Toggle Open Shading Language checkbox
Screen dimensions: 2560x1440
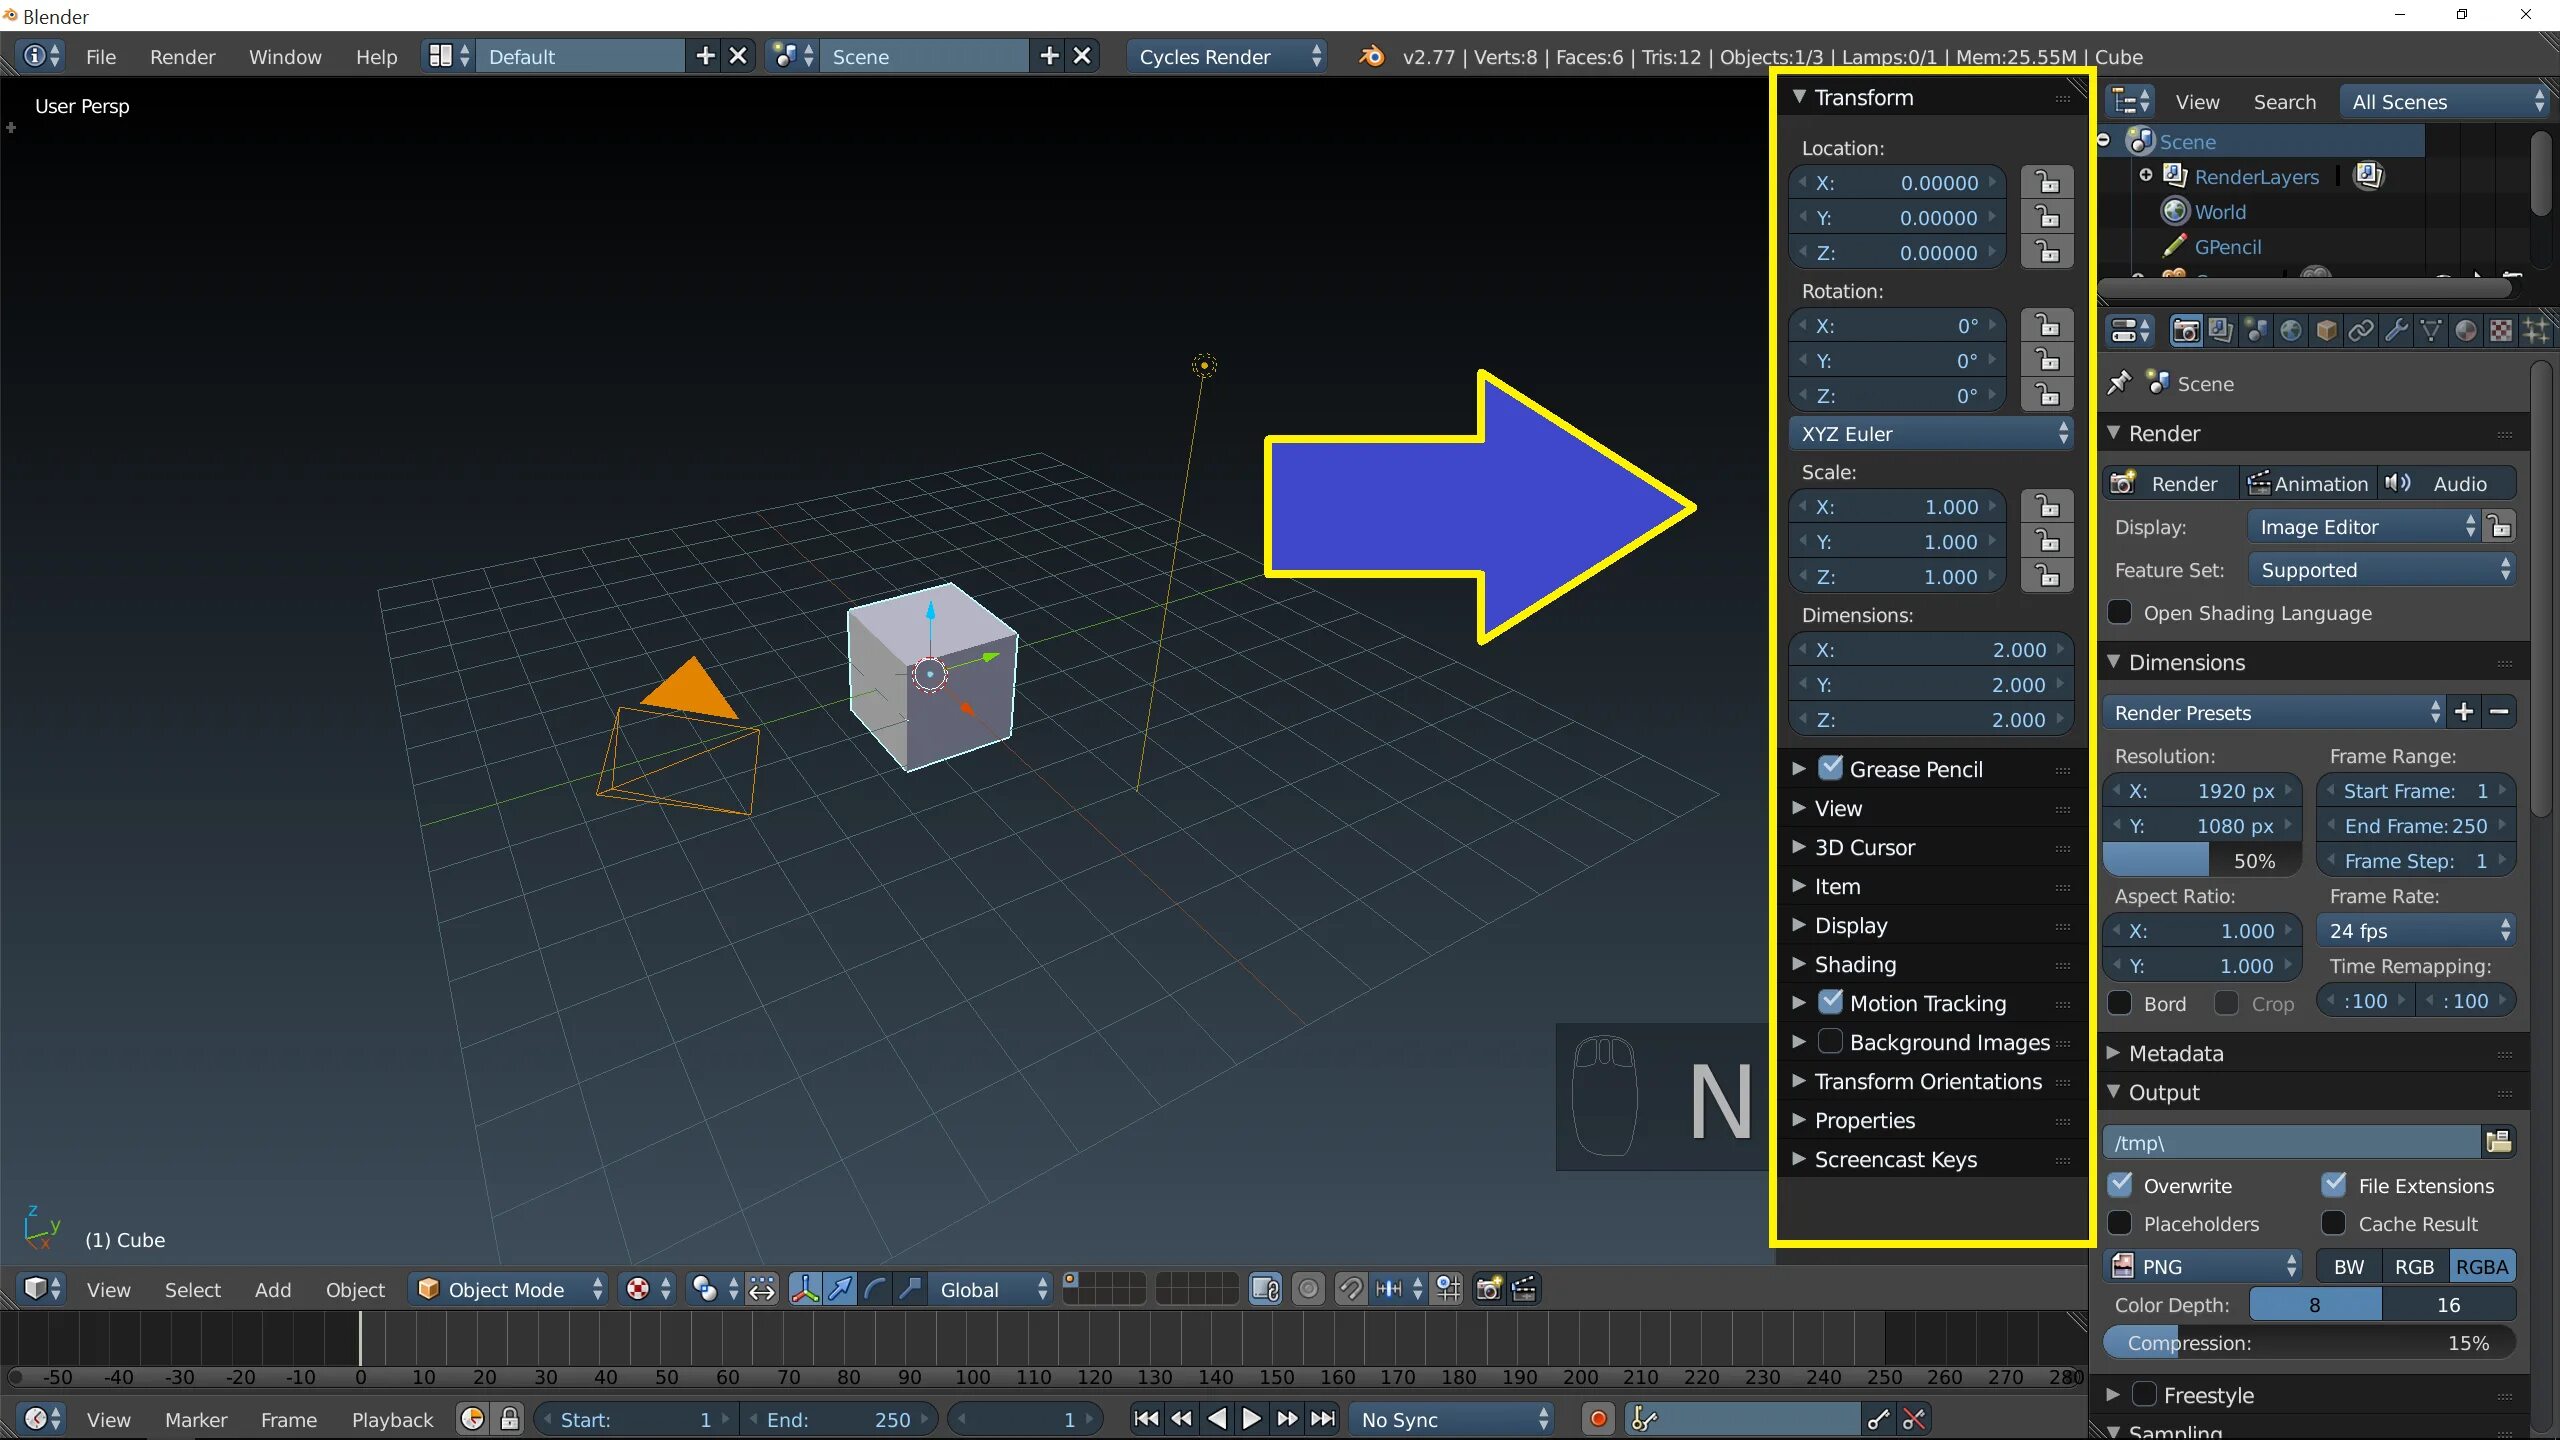click(2122, 612)
